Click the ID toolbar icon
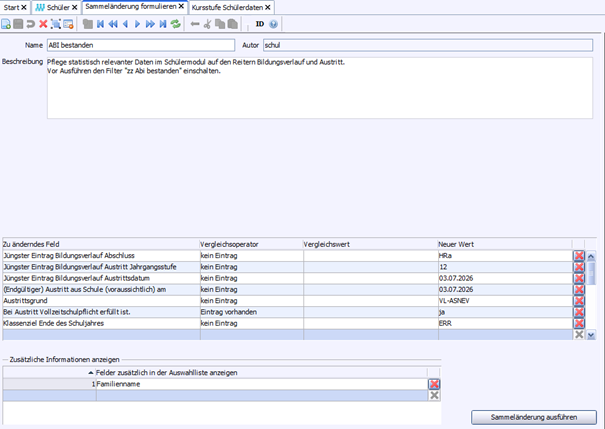The image size is (605, 429). (259, 23)
